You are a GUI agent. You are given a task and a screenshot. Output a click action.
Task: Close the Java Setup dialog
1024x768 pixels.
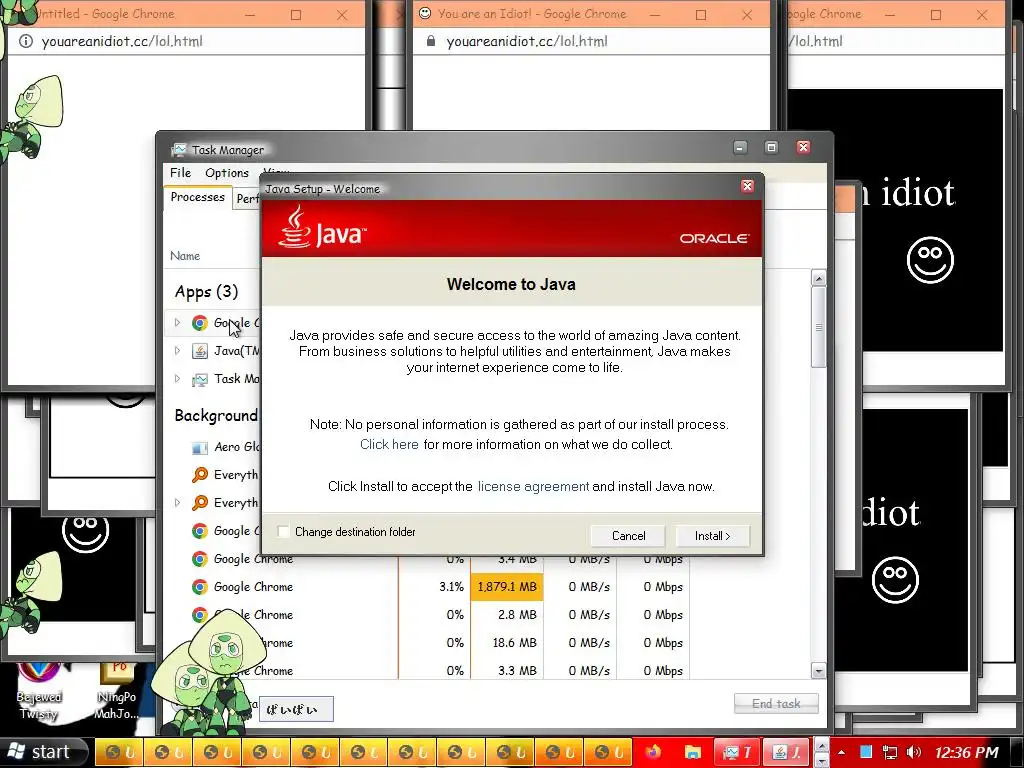(747, 187)
